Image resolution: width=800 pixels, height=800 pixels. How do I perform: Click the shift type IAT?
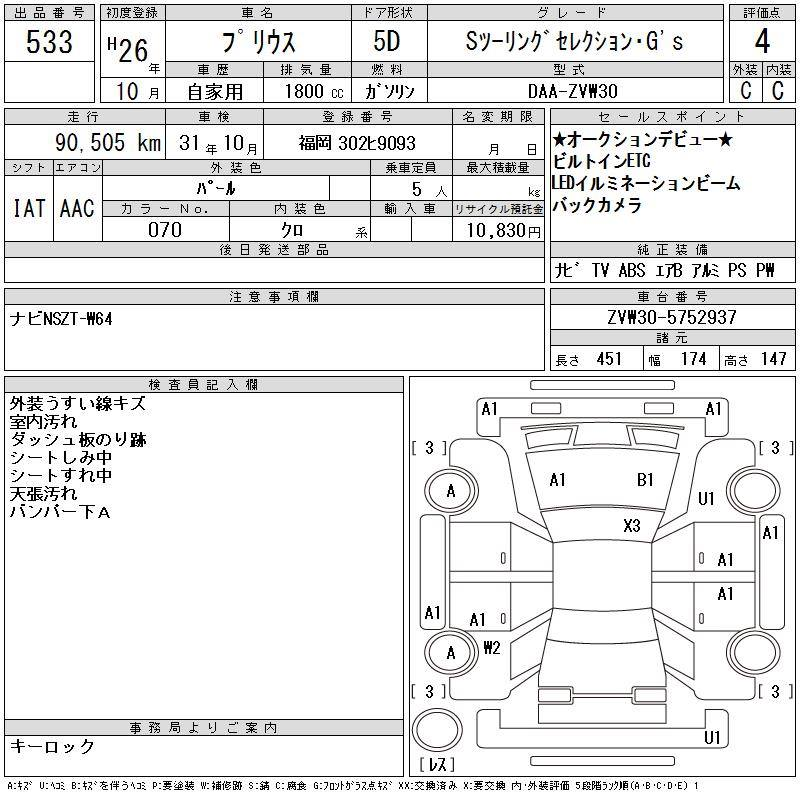pos(29,208)
